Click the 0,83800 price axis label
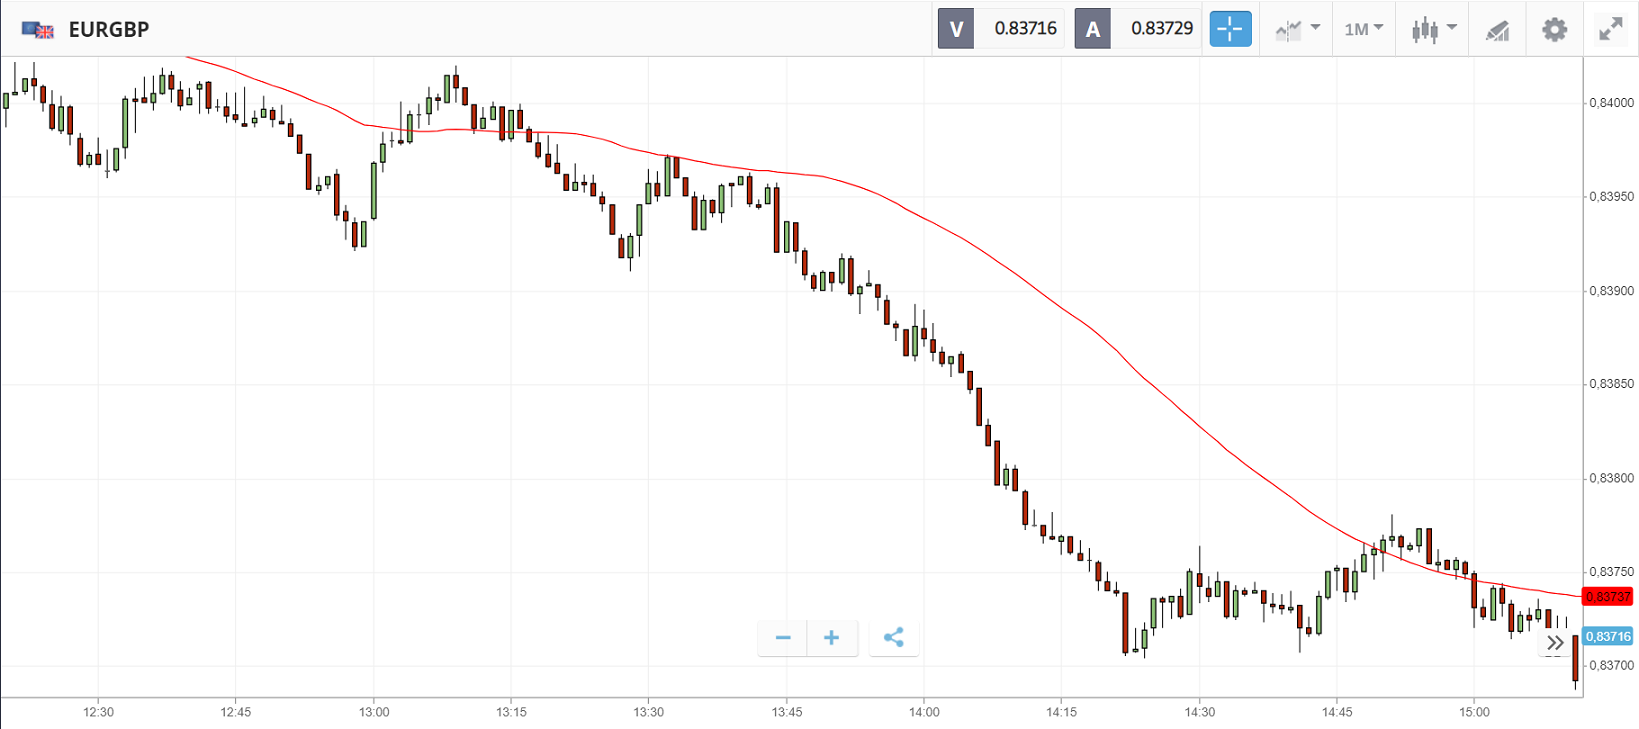 coord(1611,479)
